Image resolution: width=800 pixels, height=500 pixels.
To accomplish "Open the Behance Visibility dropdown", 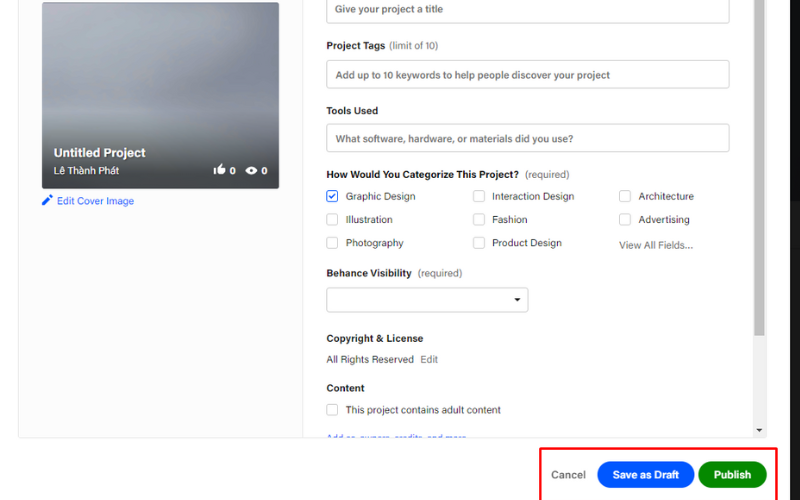I will (427, 299).
